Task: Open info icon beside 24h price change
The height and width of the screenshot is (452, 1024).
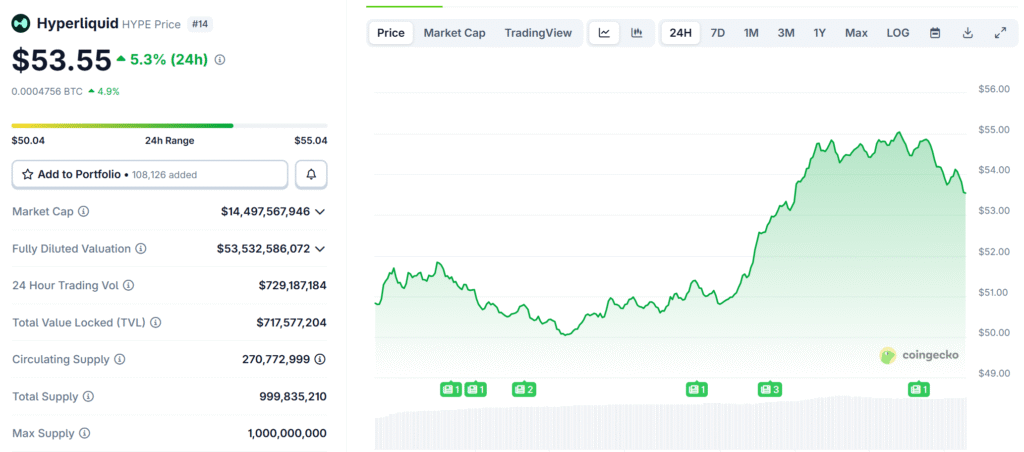Action: click(220, 60)
